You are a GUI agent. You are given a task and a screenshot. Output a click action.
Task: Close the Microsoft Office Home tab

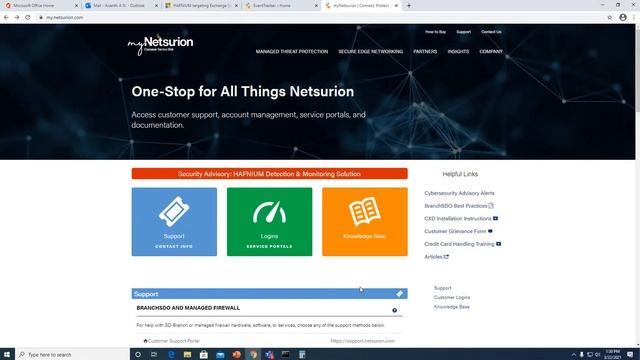[76, 6]
